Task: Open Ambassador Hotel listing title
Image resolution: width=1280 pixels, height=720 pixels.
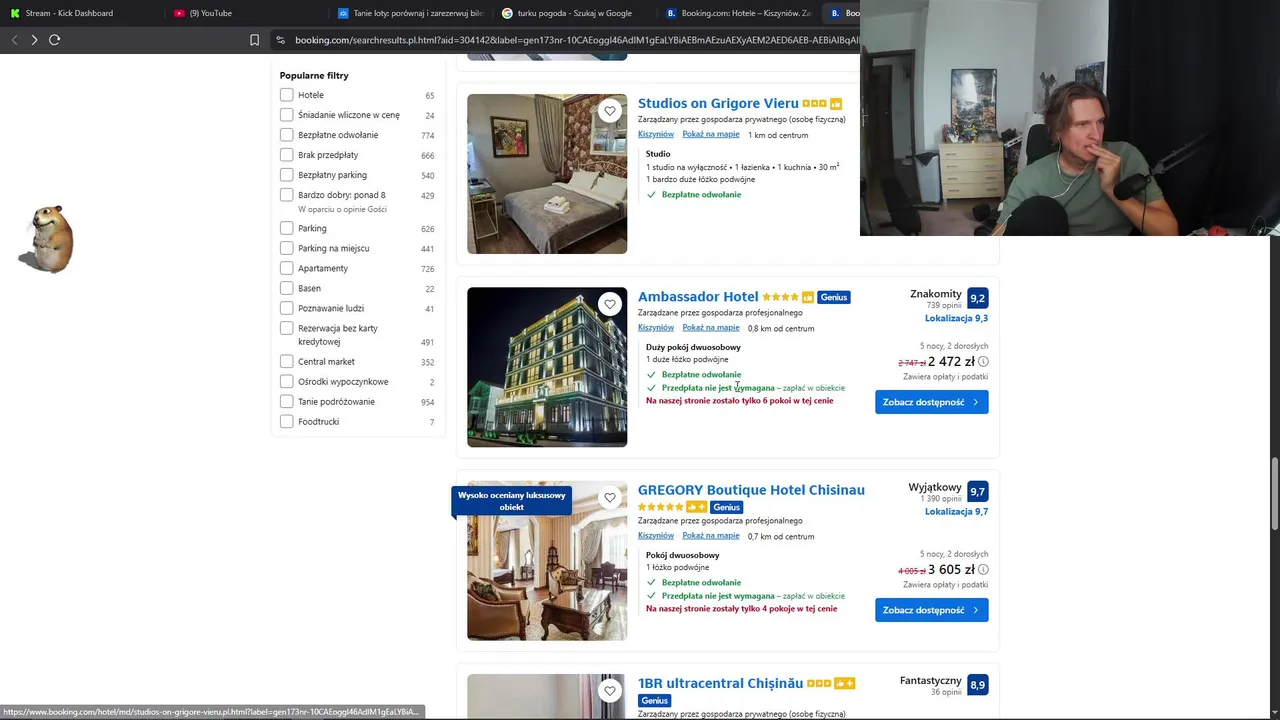Action: point(698,297)
